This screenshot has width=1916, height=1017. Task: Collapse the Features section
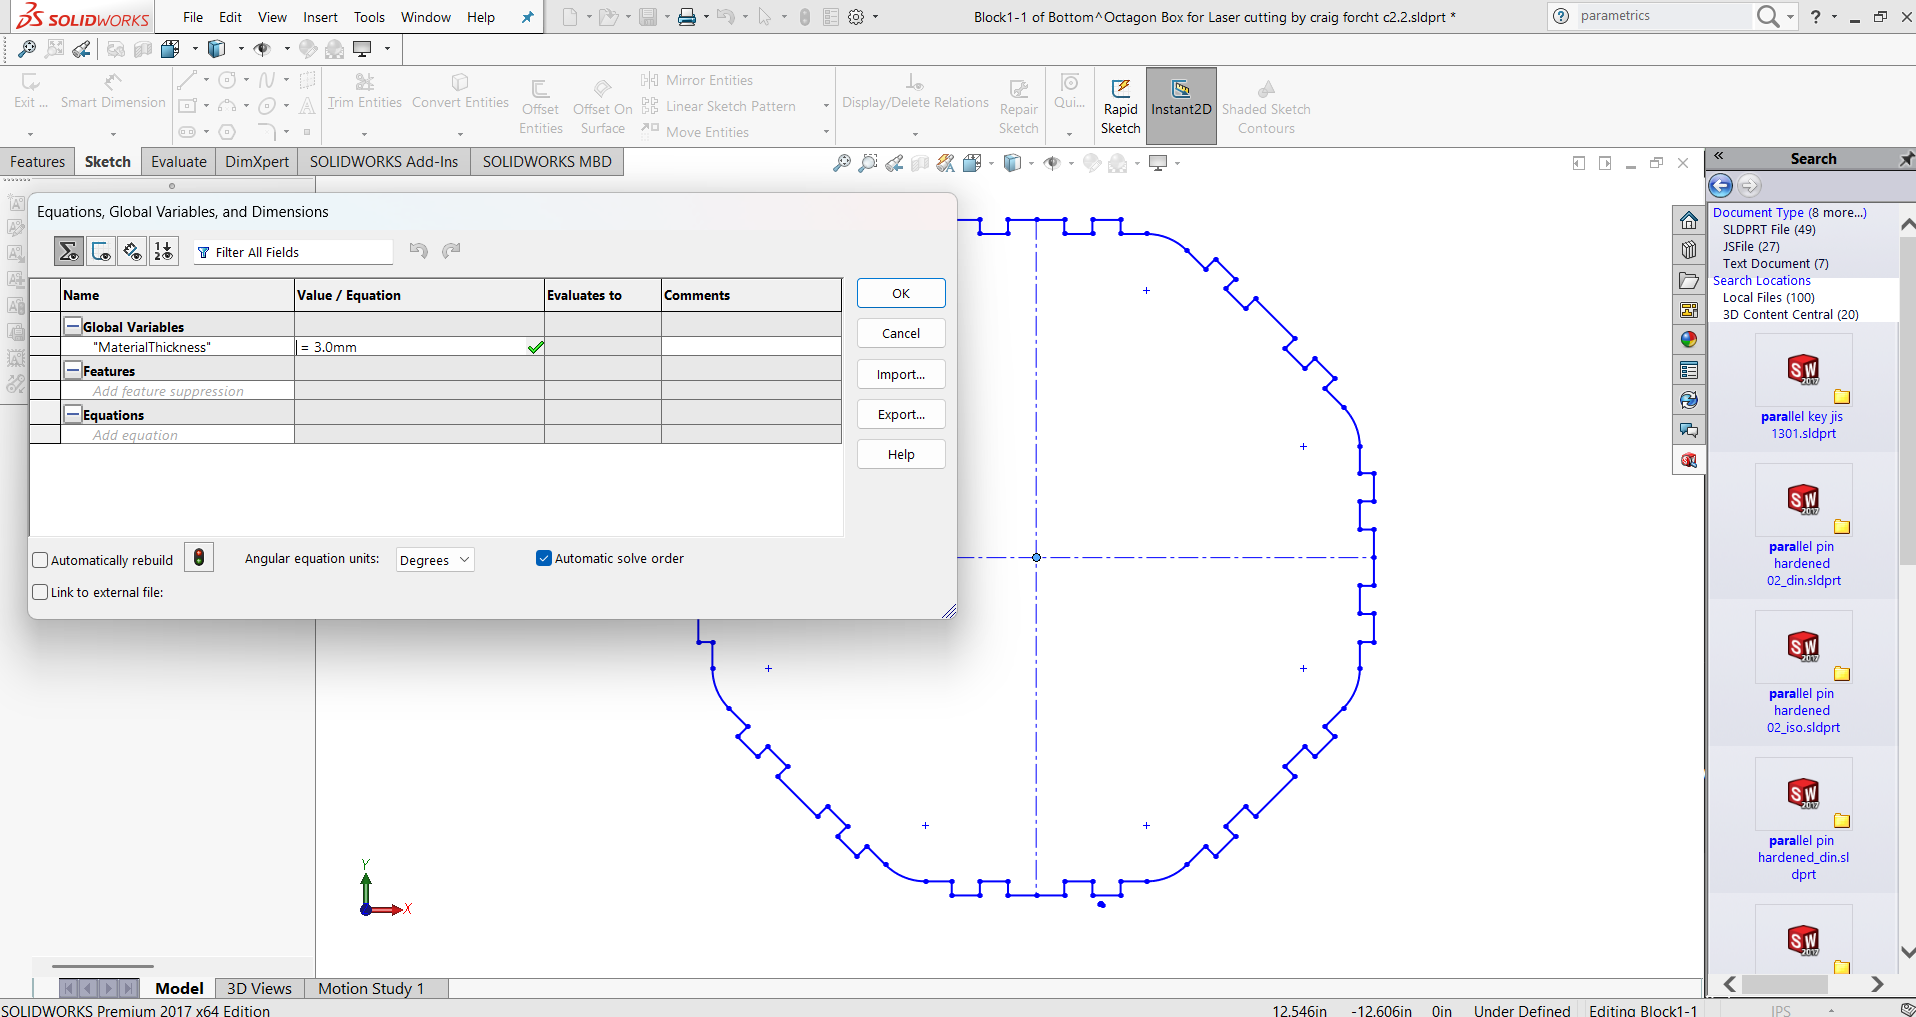[73, 370]
